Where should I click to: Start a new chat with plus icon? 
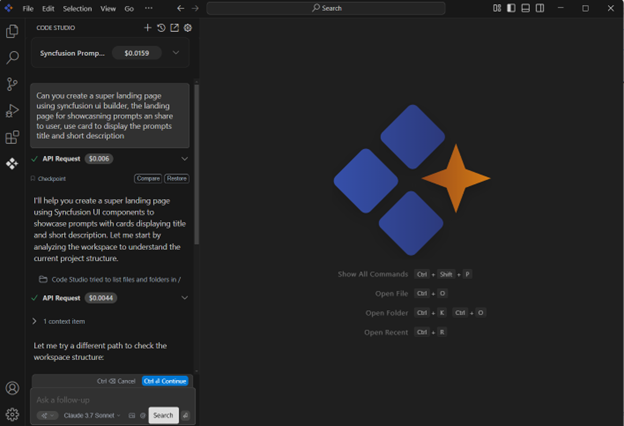[148, 28]
